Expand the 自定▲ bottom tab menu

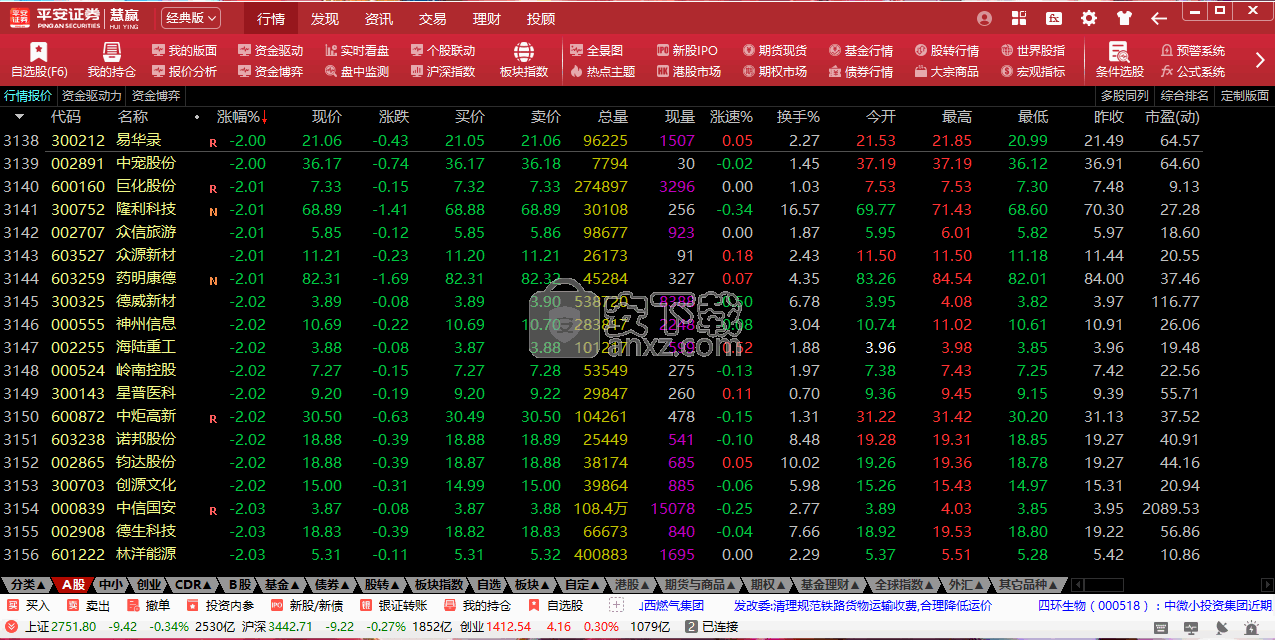pyautogui.click(x=583, y=584)
